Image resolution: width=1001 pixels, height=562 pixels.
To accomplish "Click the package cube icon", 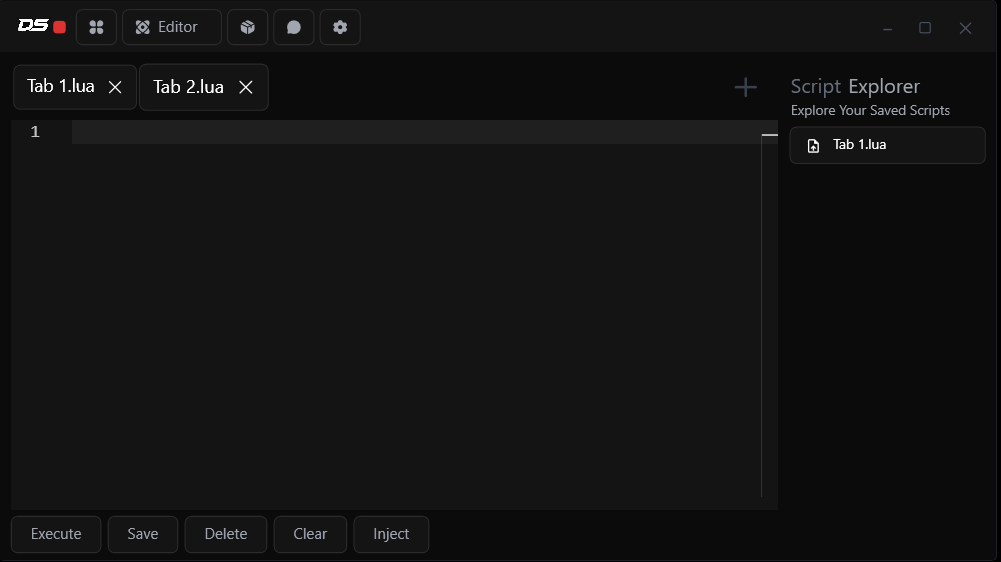I will click(x=247, y=27).
